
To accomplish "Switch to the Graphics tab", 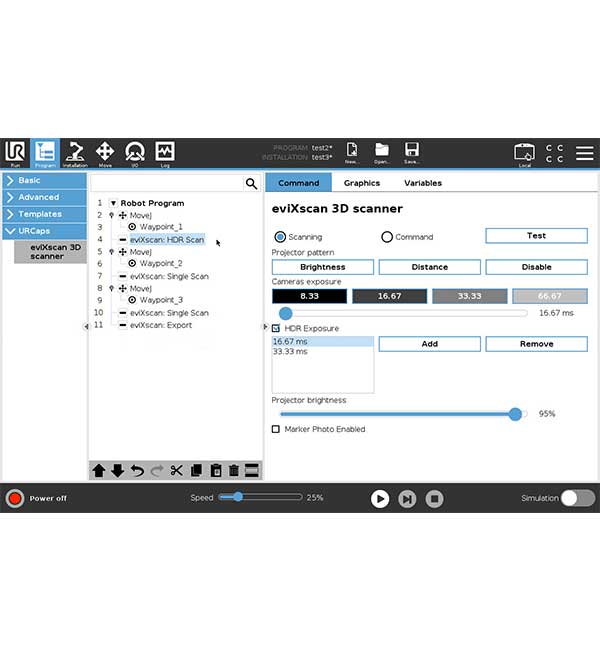I will click(x=362, y=183).
